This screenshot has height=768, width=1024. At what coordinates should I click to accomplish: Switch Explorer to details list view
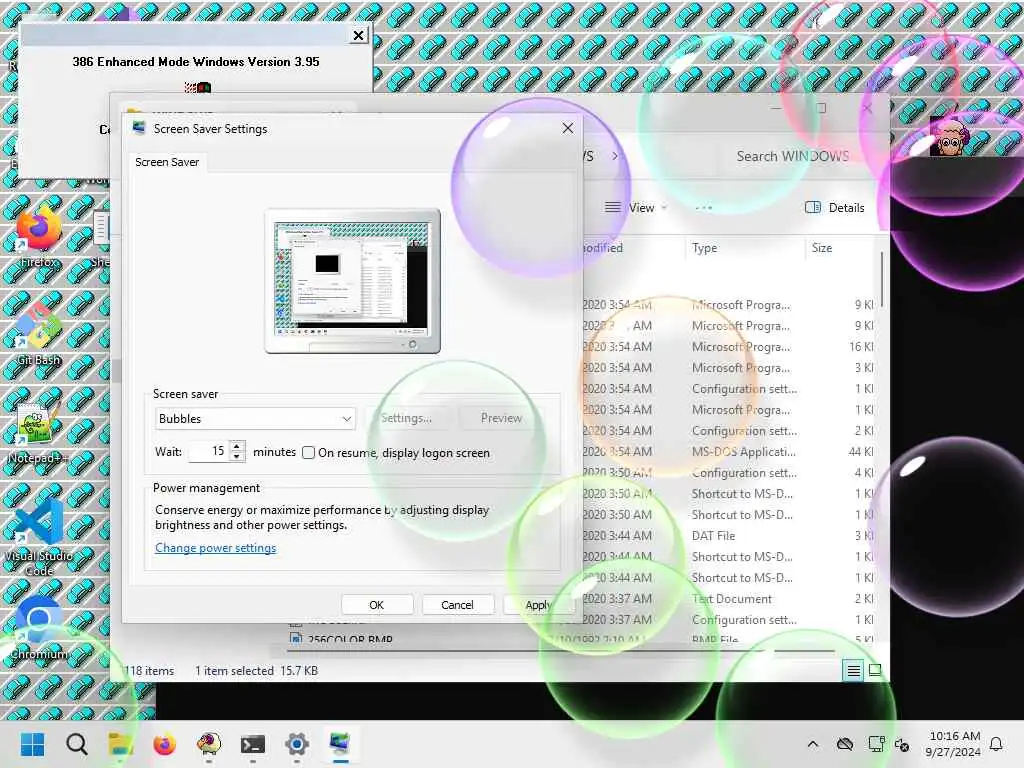(853, 670)
